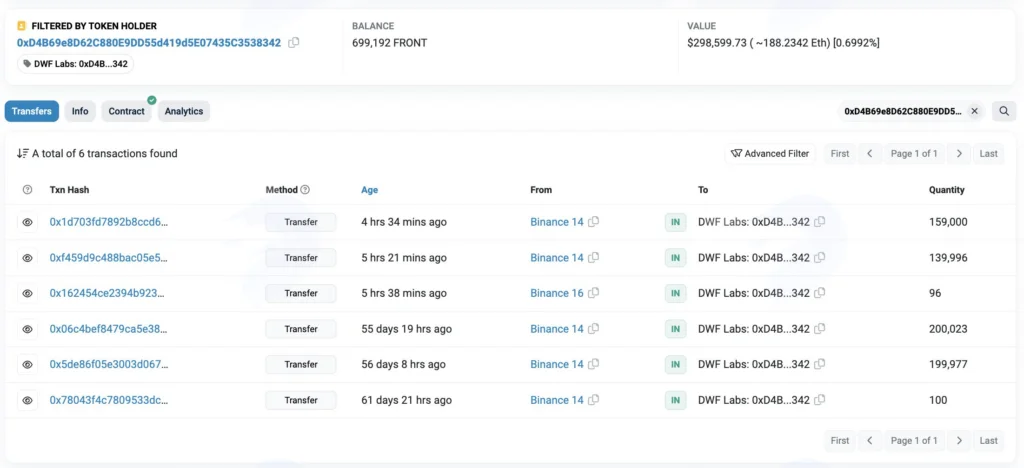Image resolution: width=1024 pixels, height=468 pixels.
Task: Click top previous page chevron
Action: coord(870,154)
